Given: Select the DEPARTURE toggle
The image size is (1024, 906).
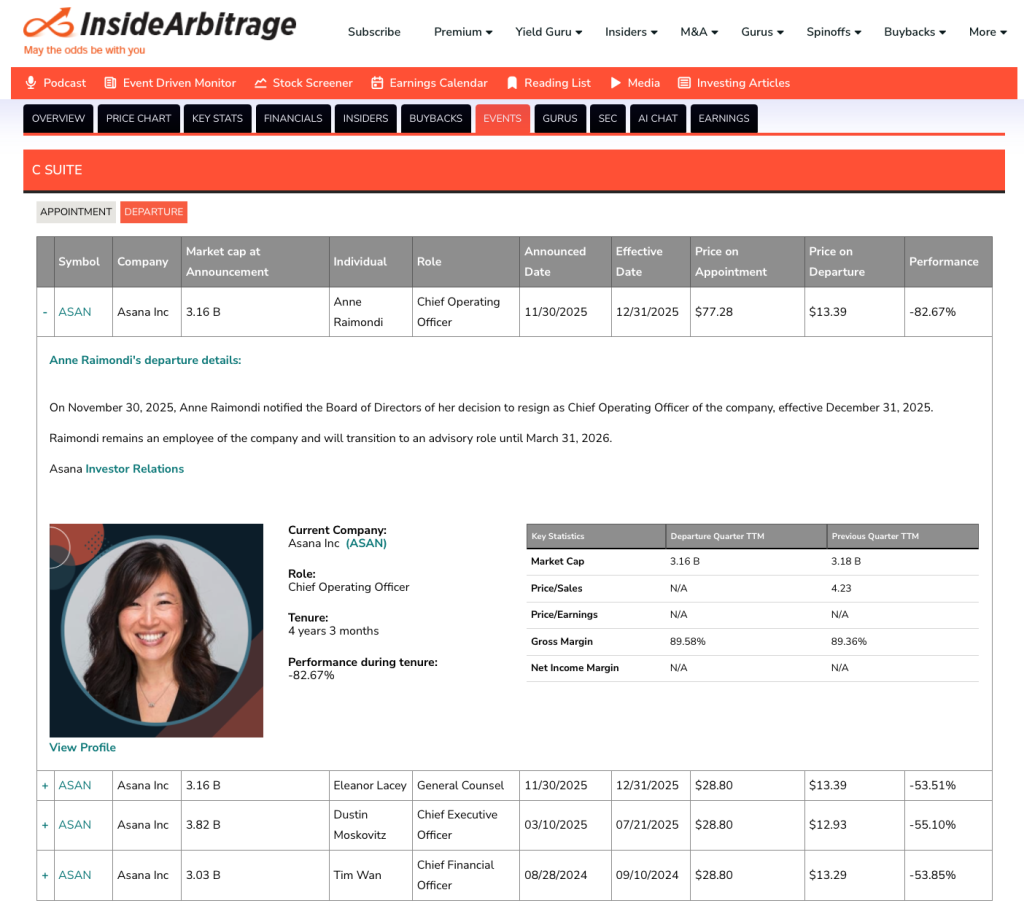Looking at the screenshot, I should (153, 212).
